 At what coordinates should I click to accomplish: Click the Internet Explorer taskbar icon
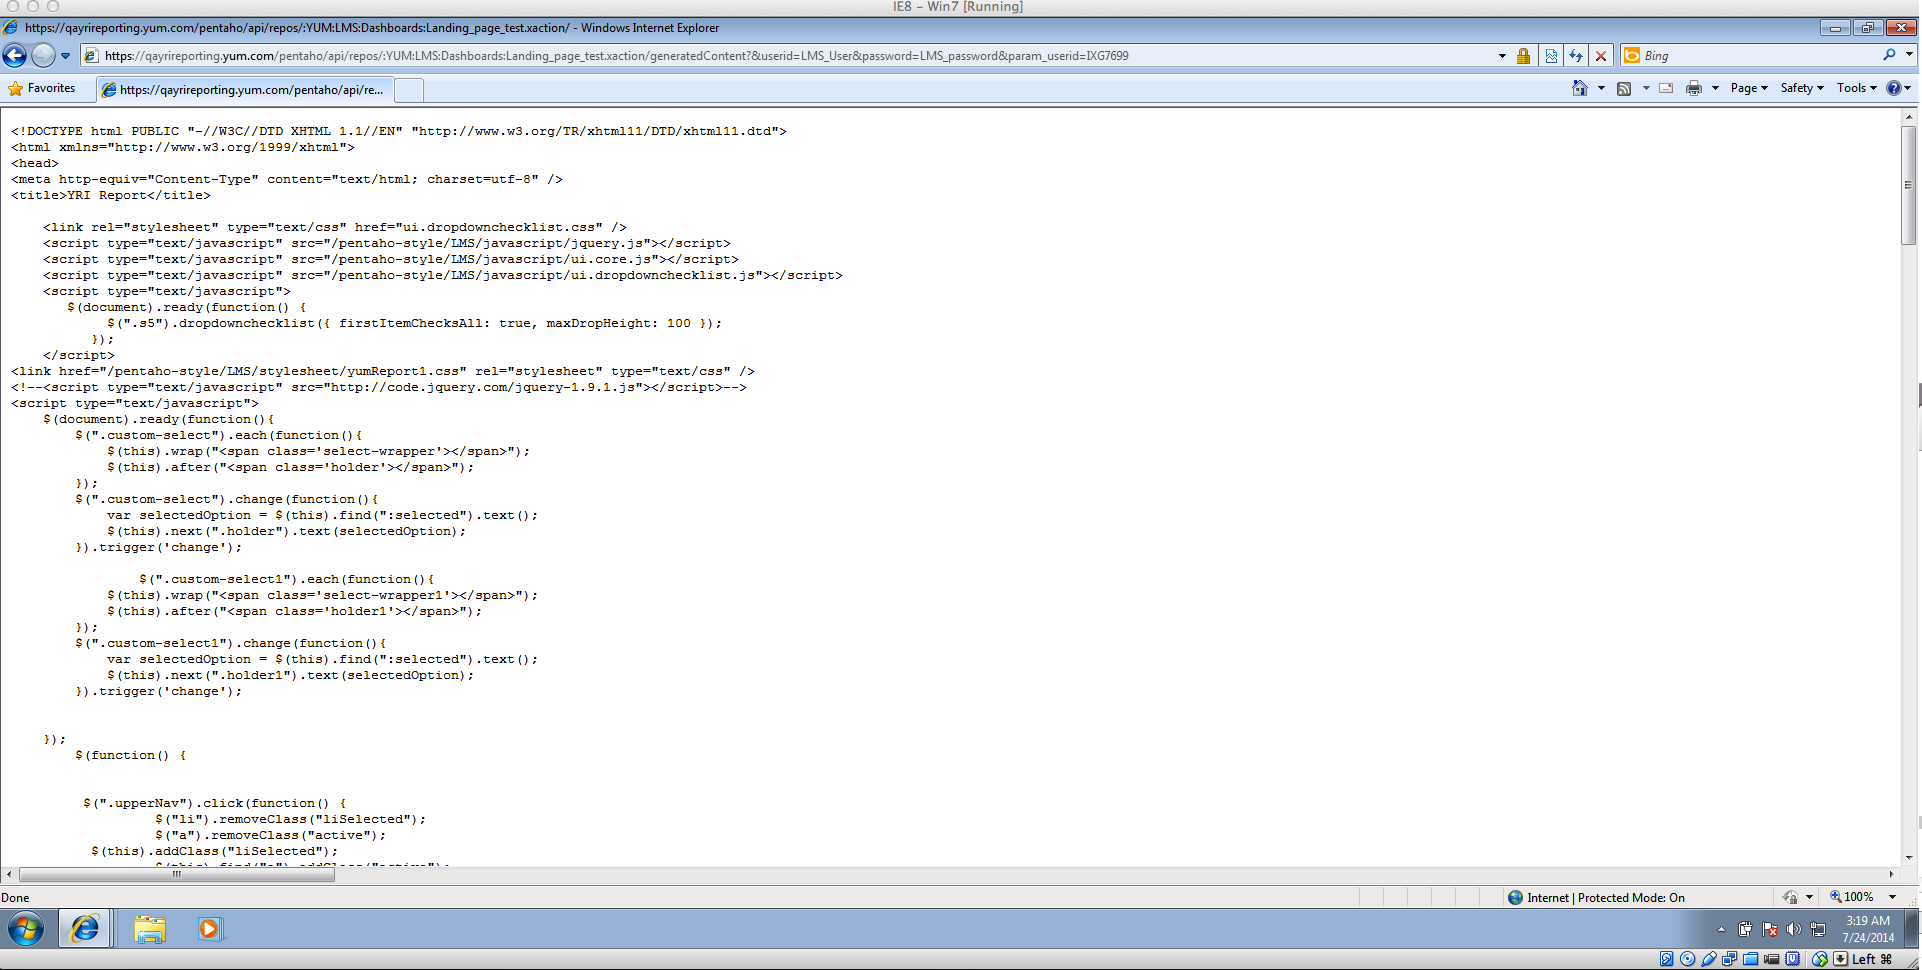pyautogui.click(x=85, y=929)
